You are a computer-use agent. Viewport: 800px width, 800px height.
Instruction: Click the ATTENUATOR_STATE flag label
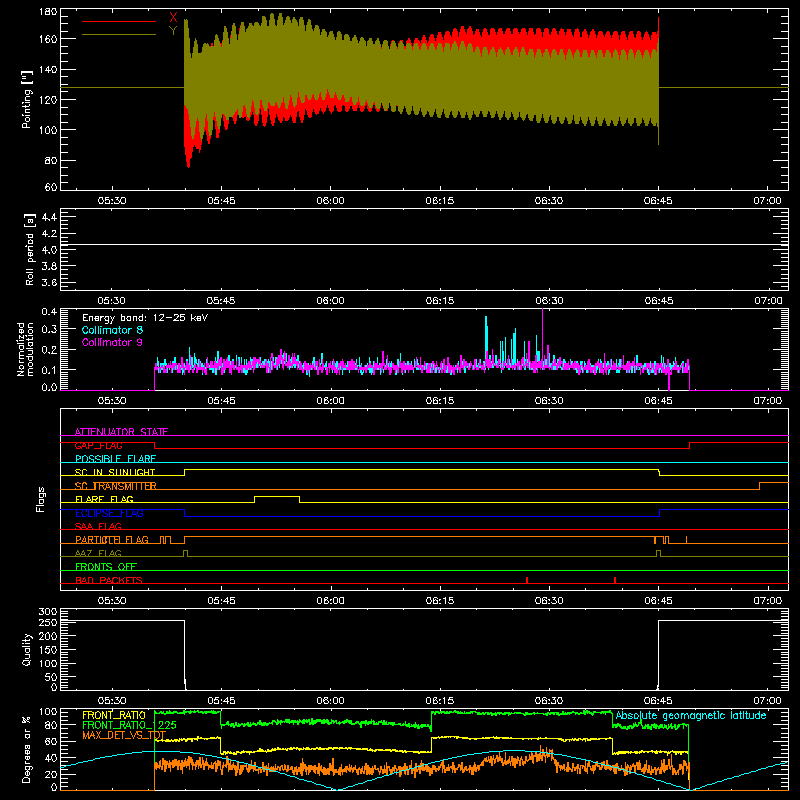coord(121,432)
